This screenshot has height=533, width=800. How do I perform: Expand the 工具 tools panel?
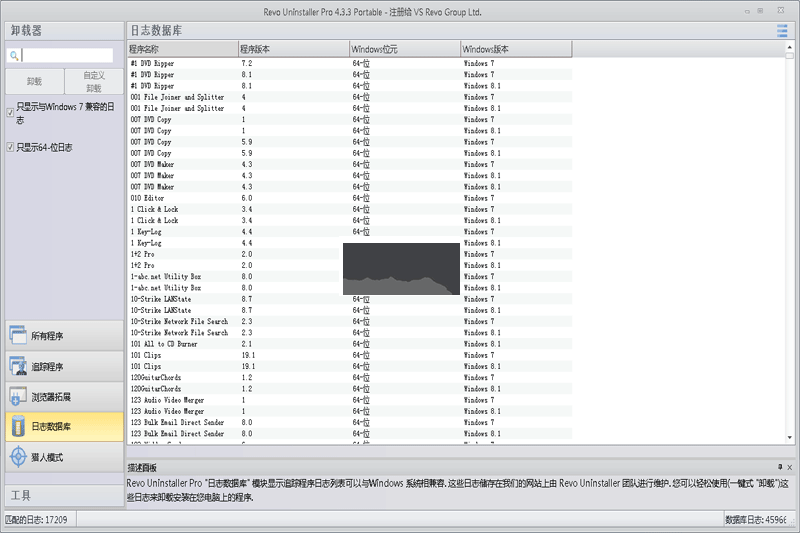click(64, 495)
